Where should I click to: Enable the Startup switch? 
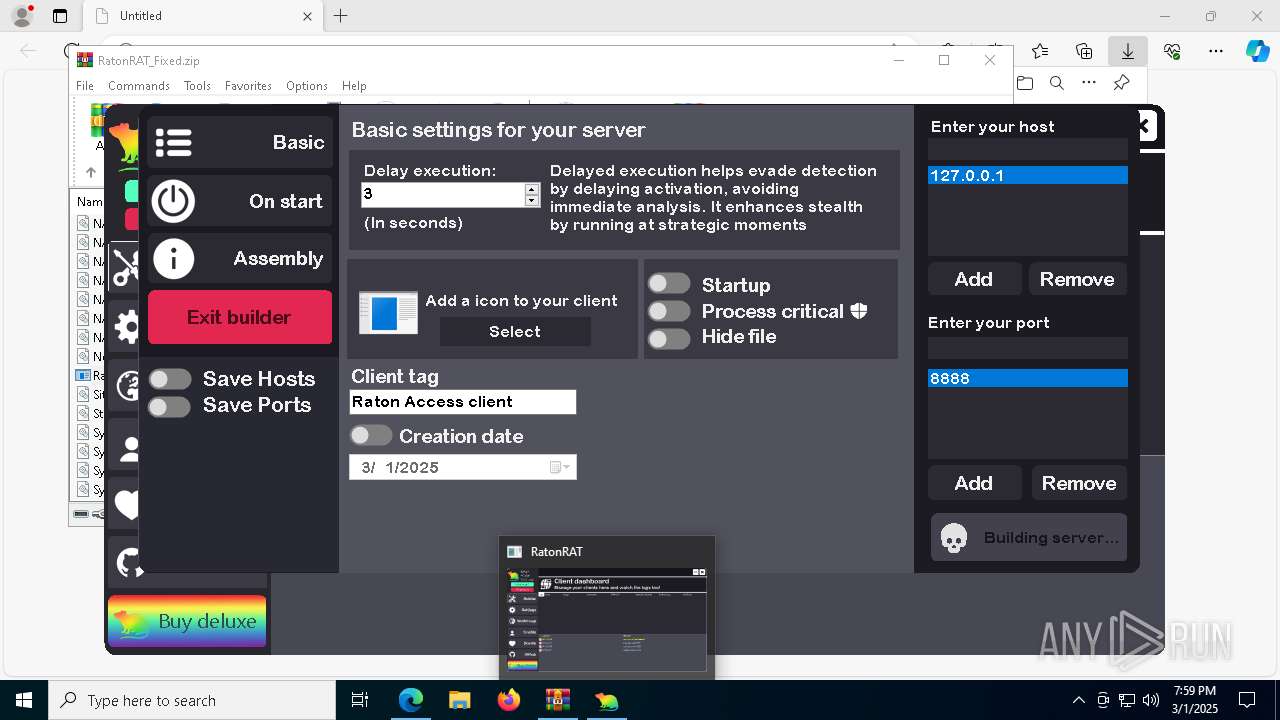pyautogui.click(x=669, y=284)
